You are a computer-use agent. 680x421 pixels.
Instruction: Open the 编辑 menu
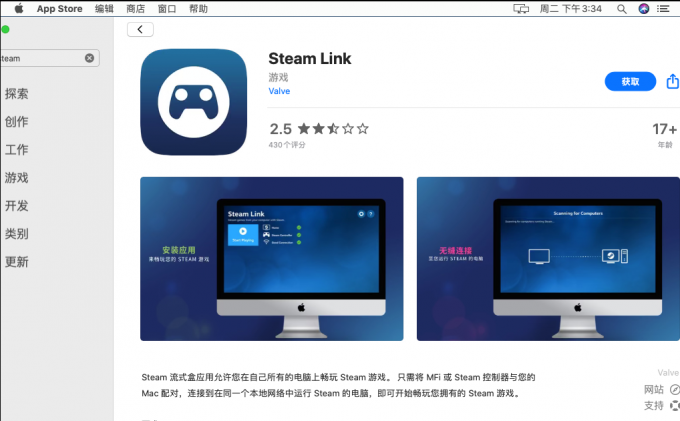tap(104, 9)
